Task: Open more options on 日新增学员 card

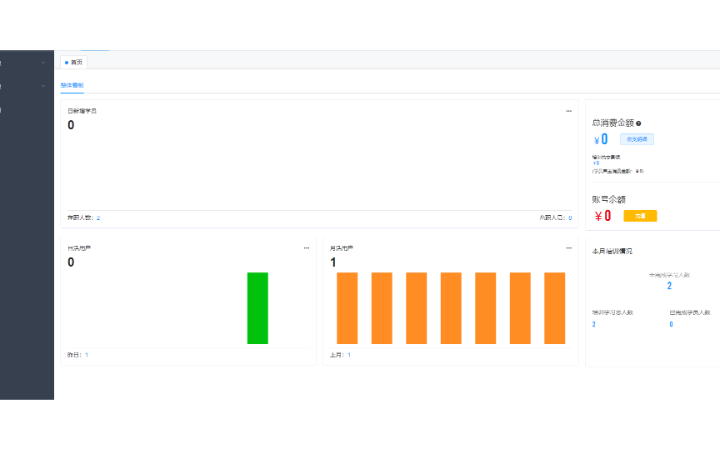Action: tap(569, 111)
